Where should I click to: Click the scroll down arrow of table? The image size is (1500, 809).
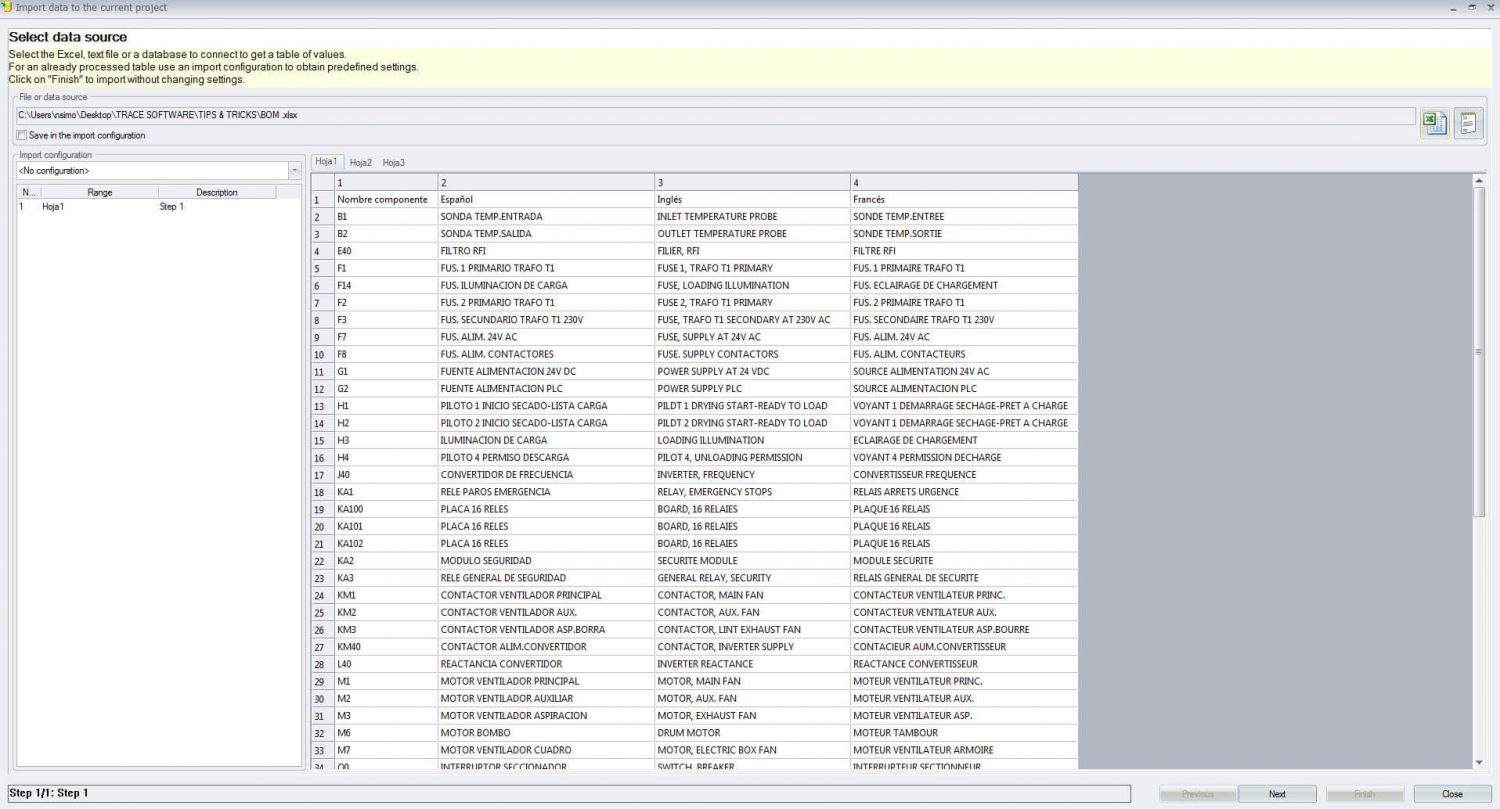click(1480, 763)
